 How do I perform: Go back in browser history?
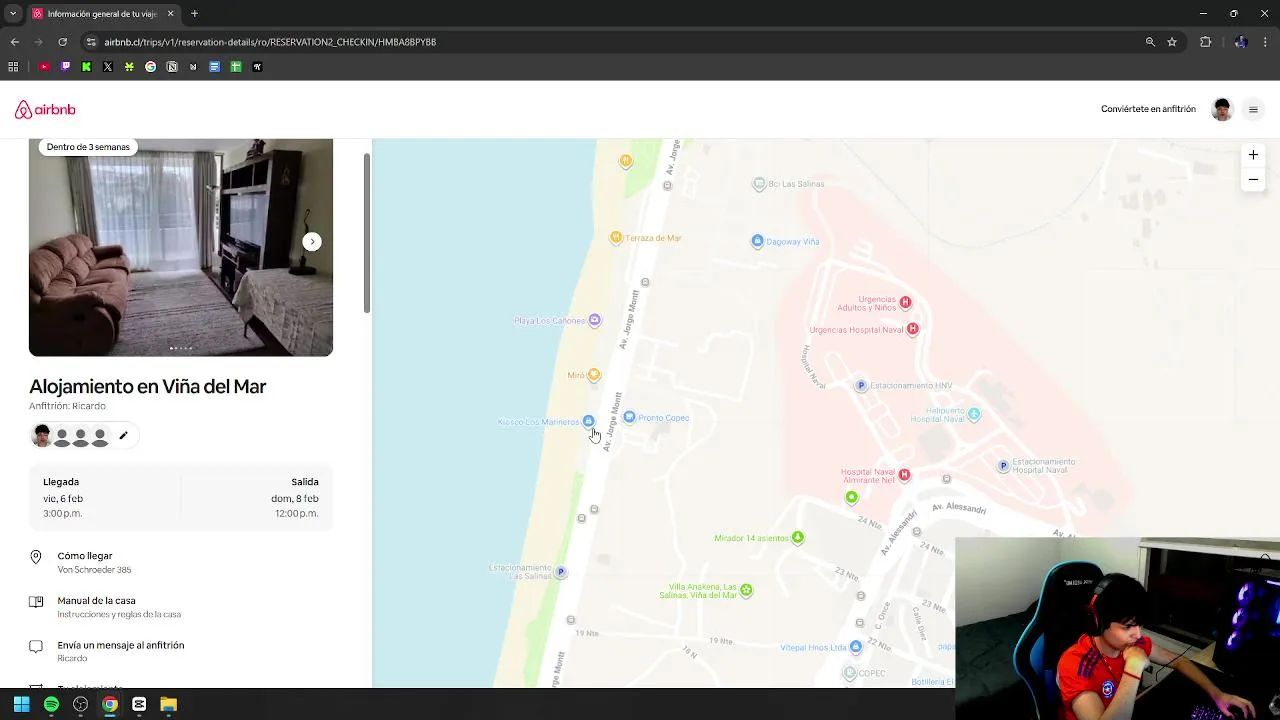14,42
